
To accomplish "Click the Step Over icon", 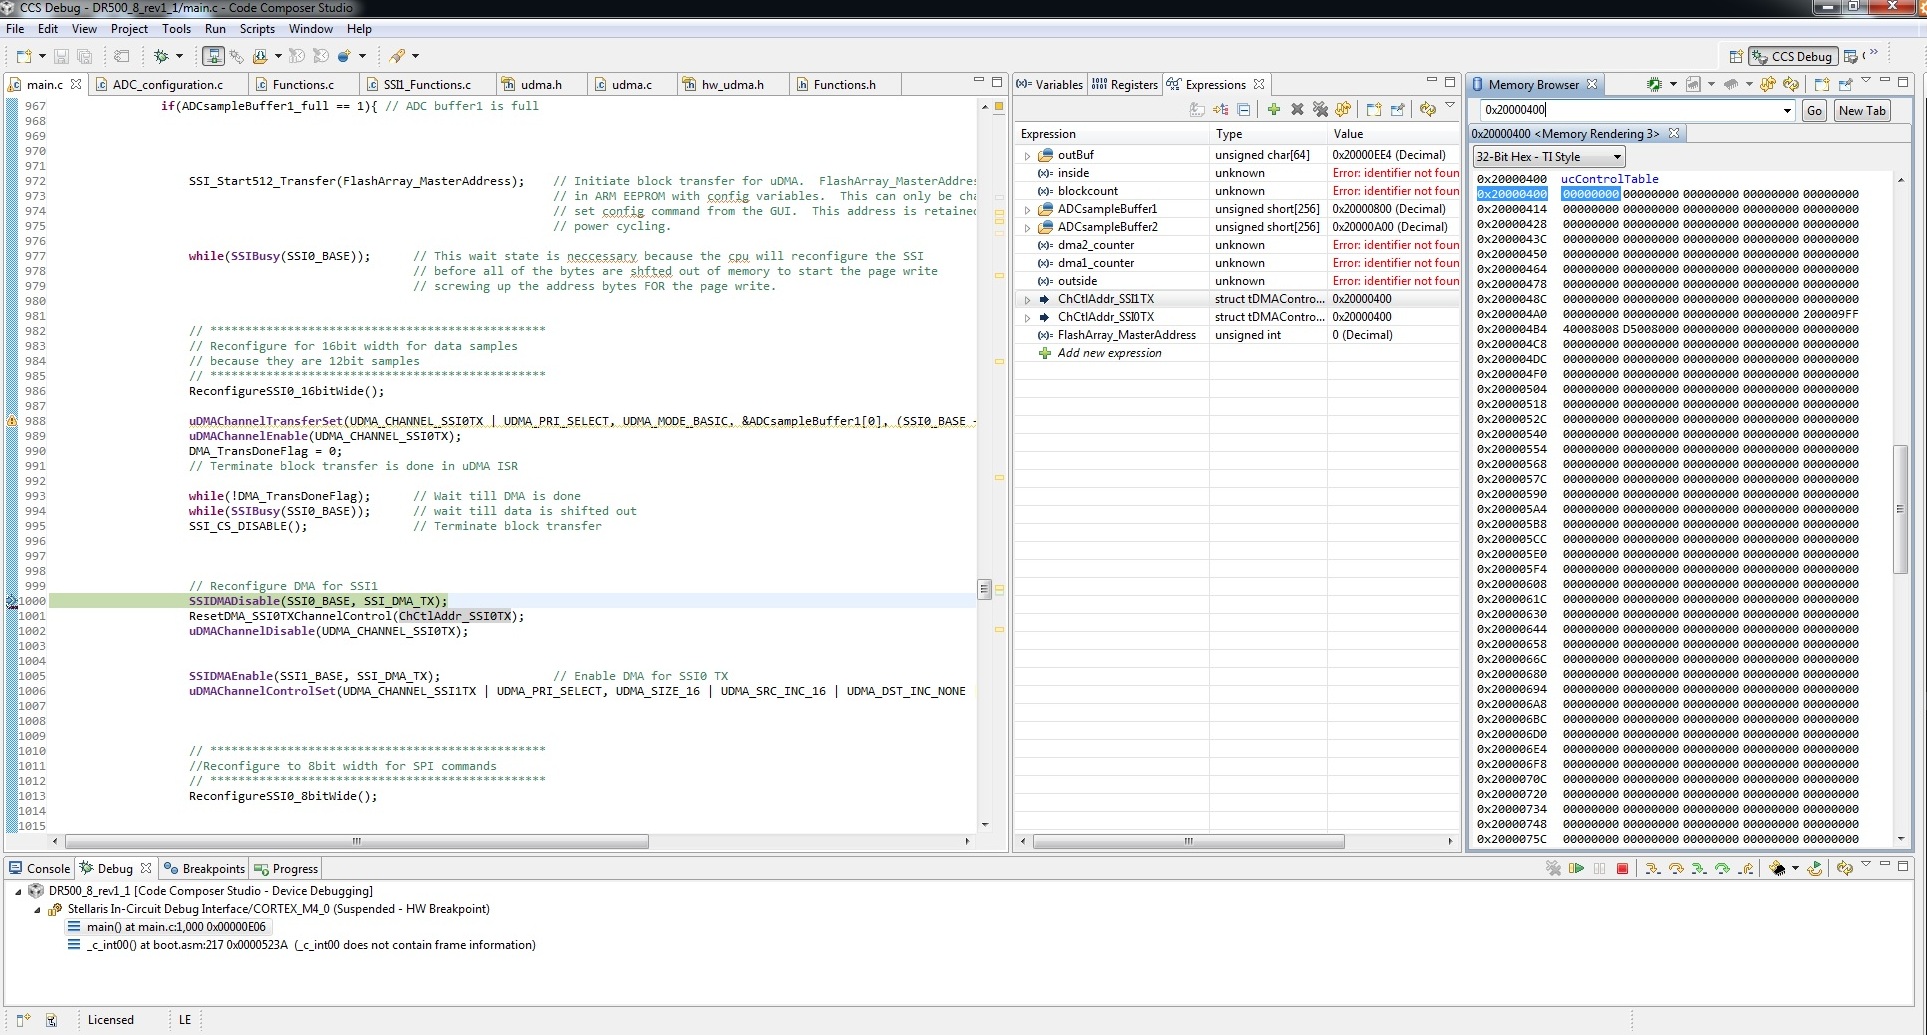I will 1676,869.
